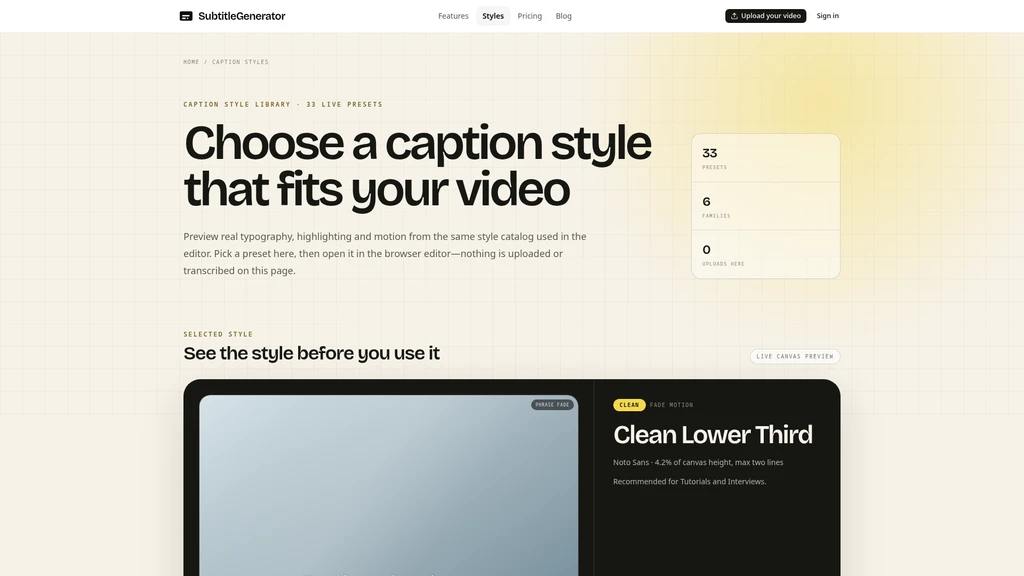Click the upload arrow icon in header button
Viewport: 1024px width, 576px height.
click(x=734, y=16)
